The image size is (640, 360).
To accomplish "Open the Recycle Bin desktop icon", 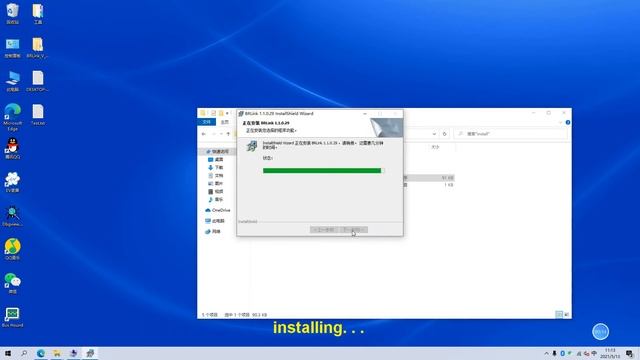I will click(x=13, y=13).
